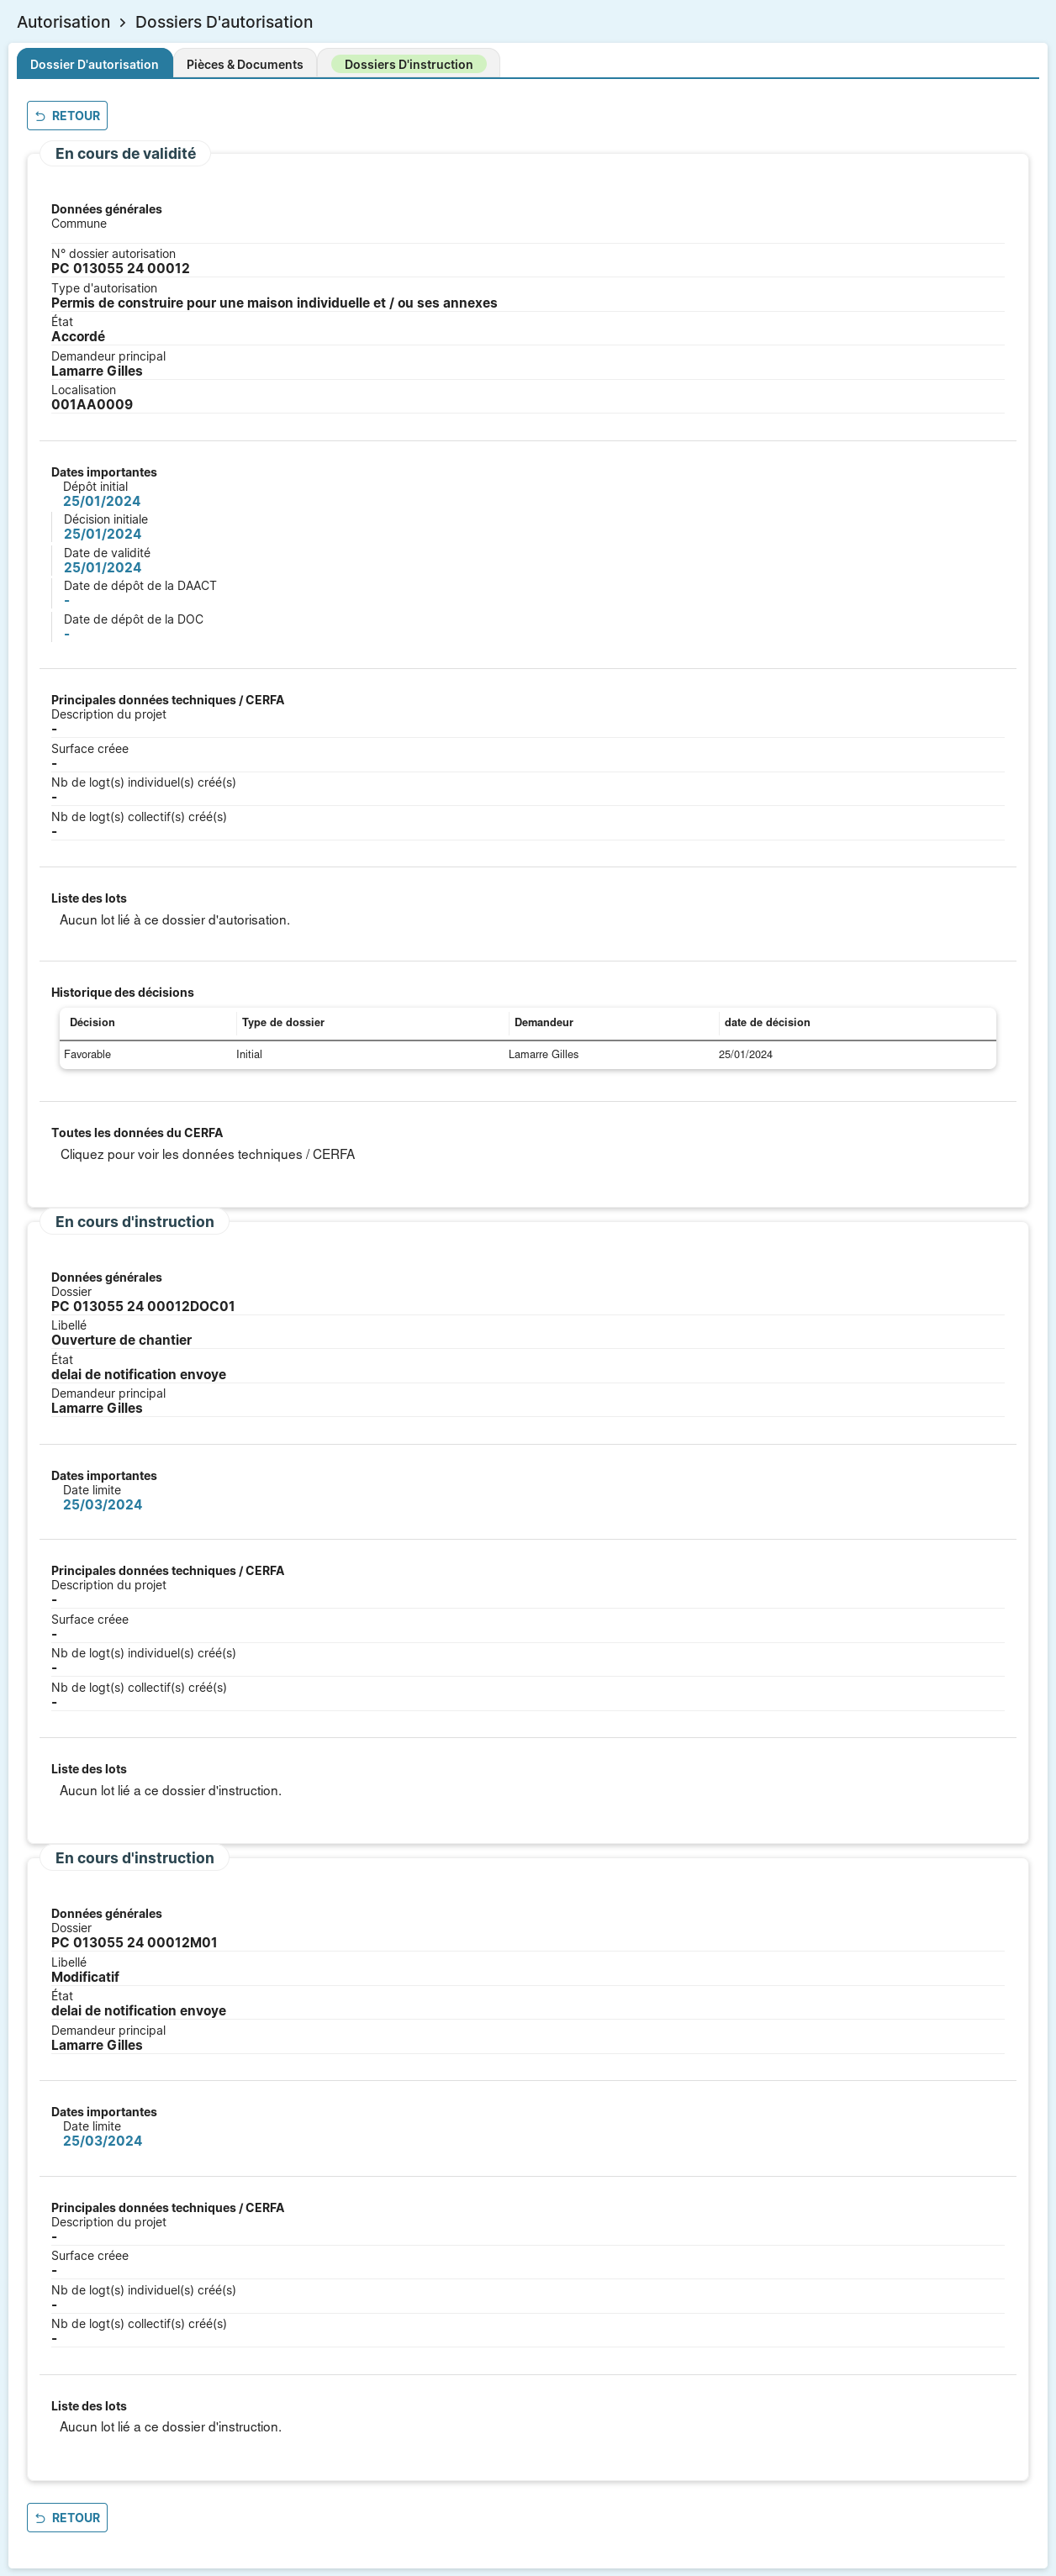Image resolution: width=1056 pixels, height=2576 pixels.
Task: Expand the CERFA technical data link
Action: 207,1154
